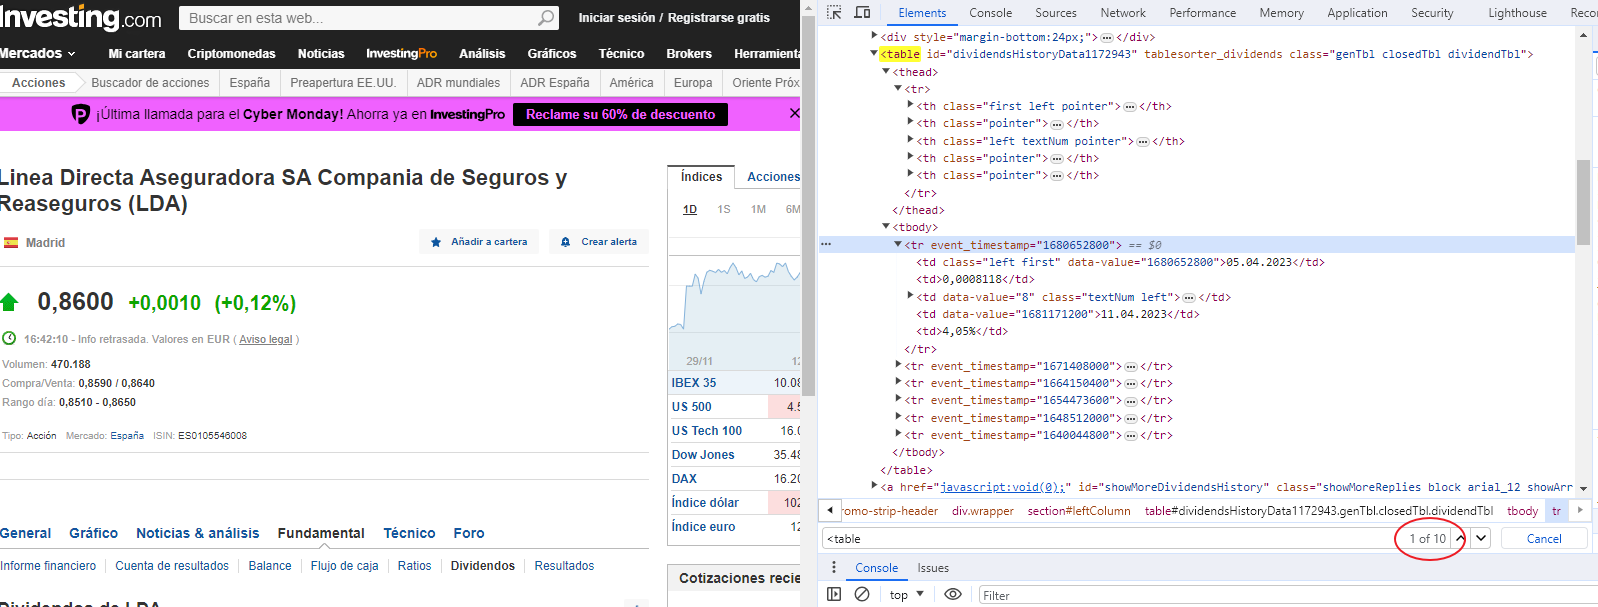Open the Dow Jones index link
The width and height of the screenshot is (1598, 607).
pos(703,455)
